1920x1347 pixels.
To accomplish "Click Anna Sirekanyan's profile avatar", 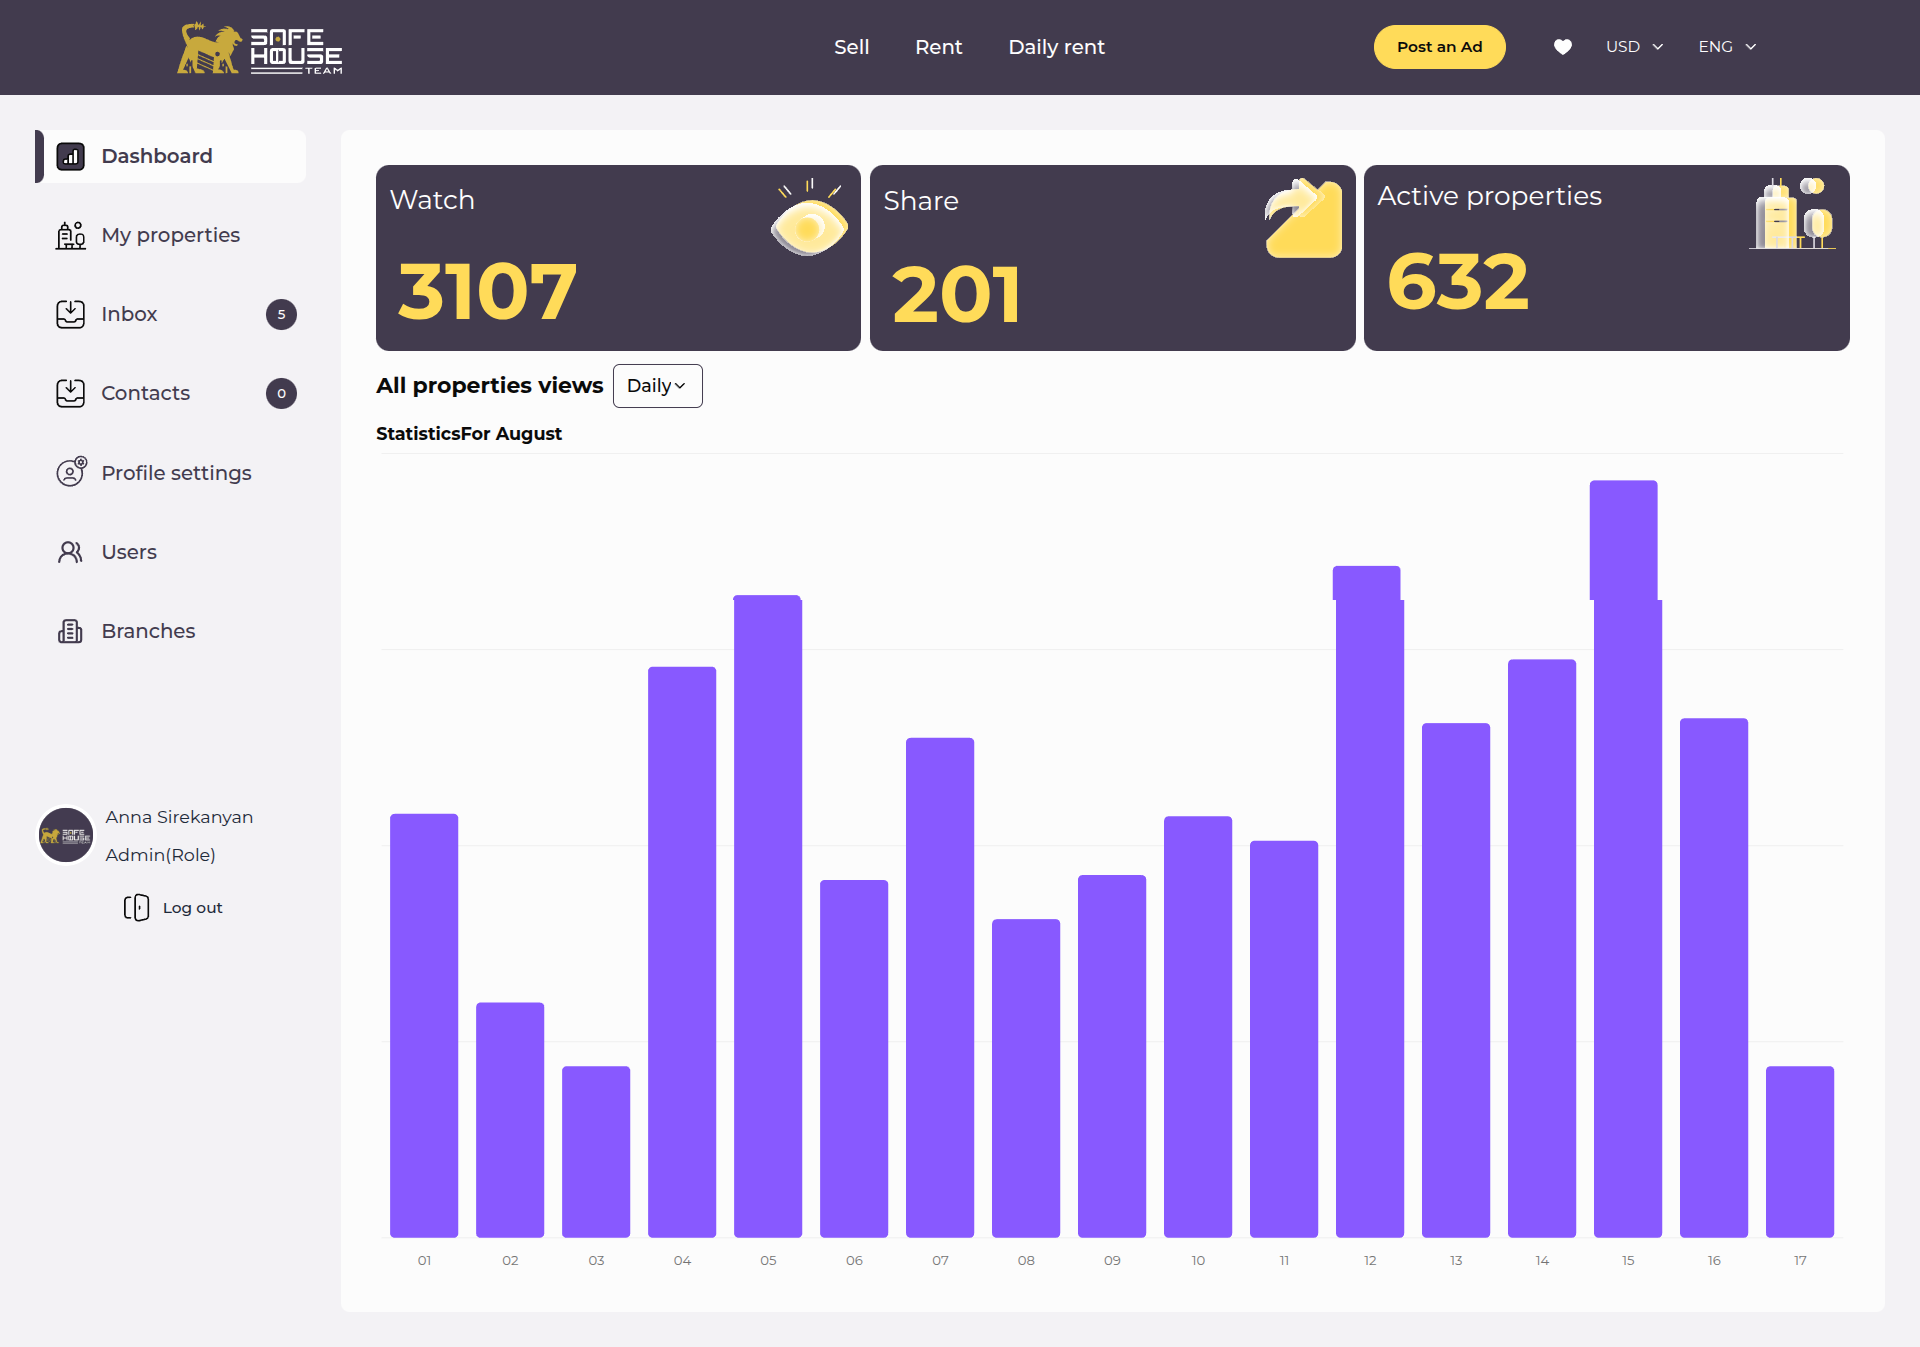I will pos(66,835).
